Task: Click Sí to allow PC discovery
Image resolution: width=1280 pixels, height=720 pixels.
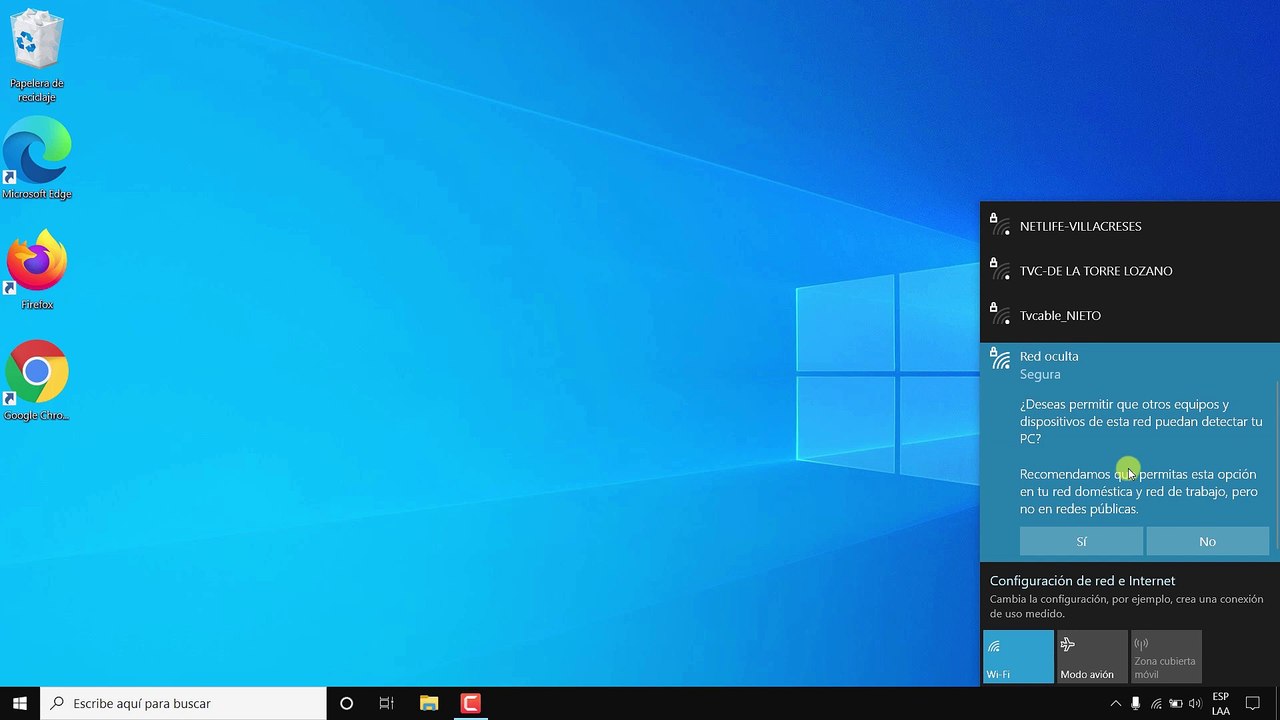Action: pos(1081,541)
